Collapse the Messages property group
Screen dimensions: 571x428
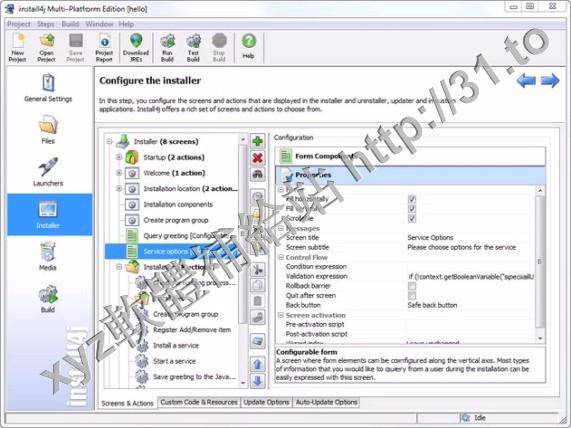click(x=281, y=228)
